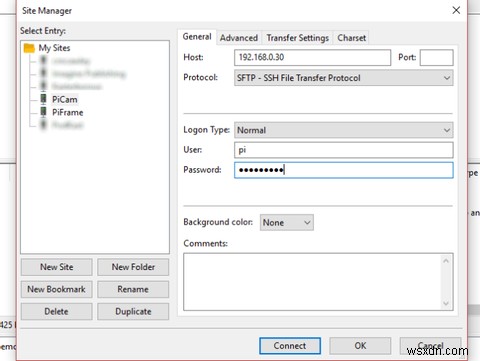Viewport: 480px width, 361px height.
Task: Click the User field containing pi
Action: click(x=344, y=150)
